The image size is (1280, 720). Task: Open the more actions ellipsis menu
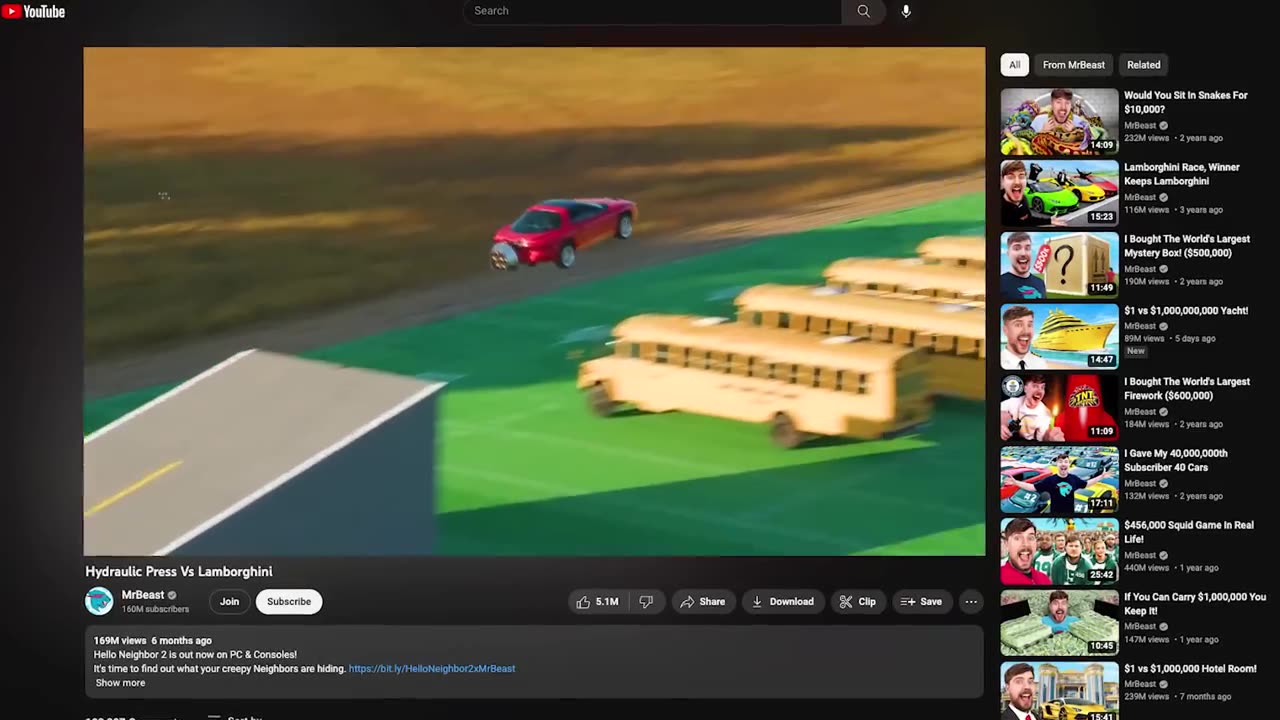coord(971,602)
